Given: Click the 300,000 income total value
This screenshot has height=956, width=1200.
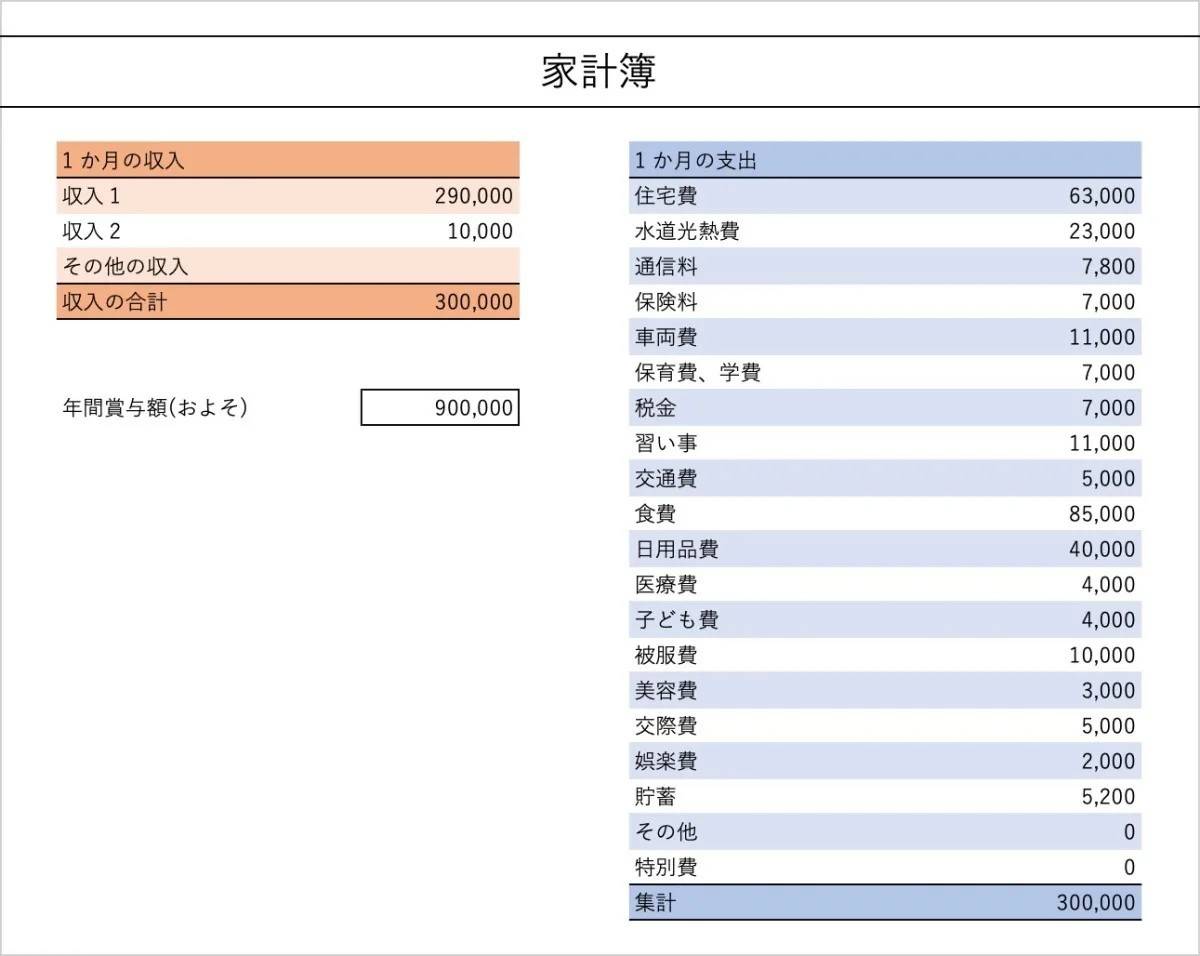Looking at the screenshot, I should click(x=474, y=302).
